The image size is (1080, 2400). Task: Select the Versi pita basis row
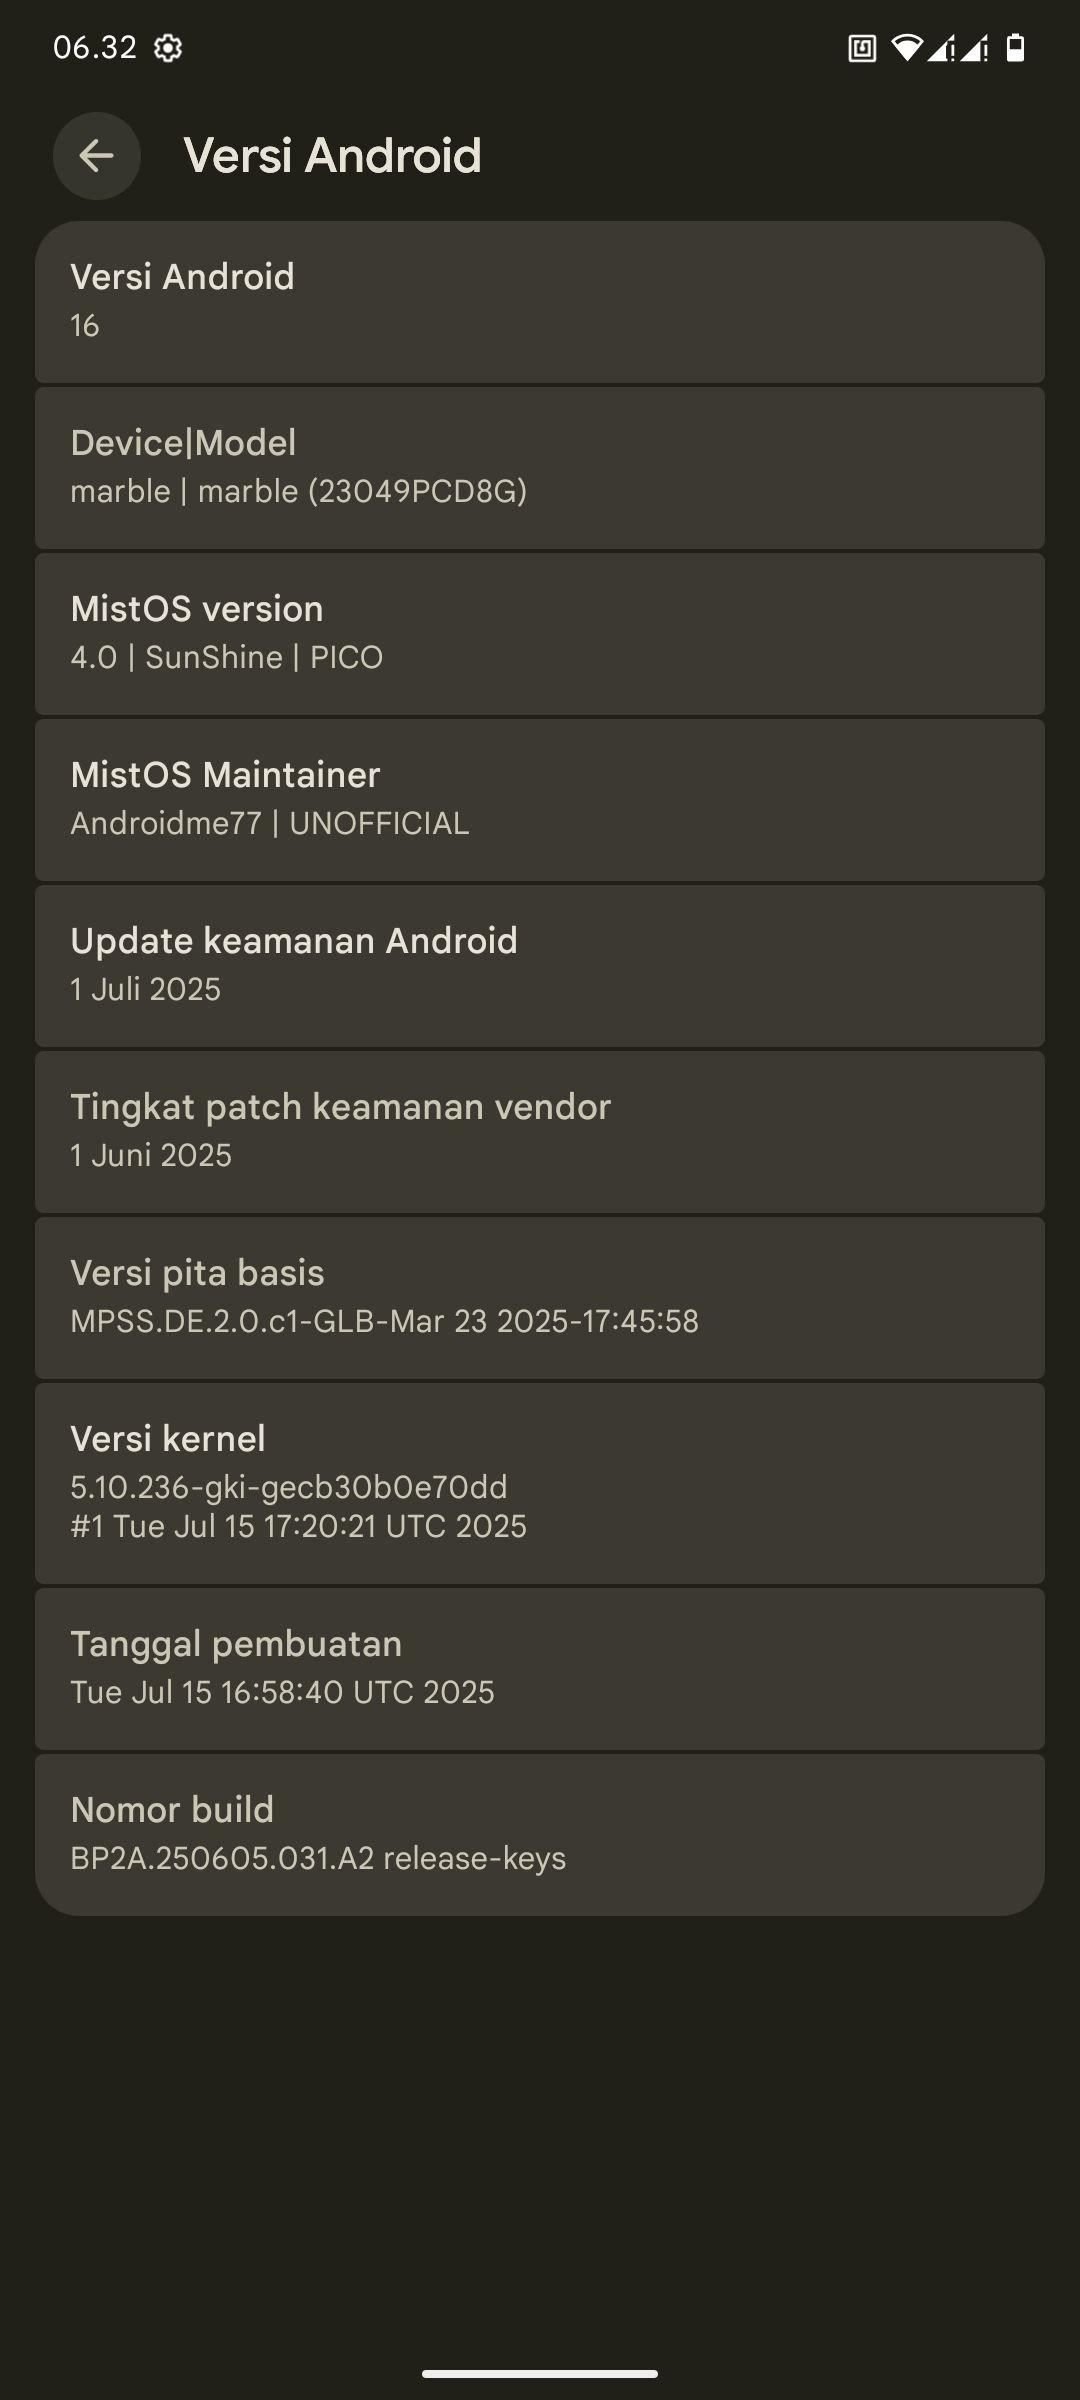point(540,1298)
